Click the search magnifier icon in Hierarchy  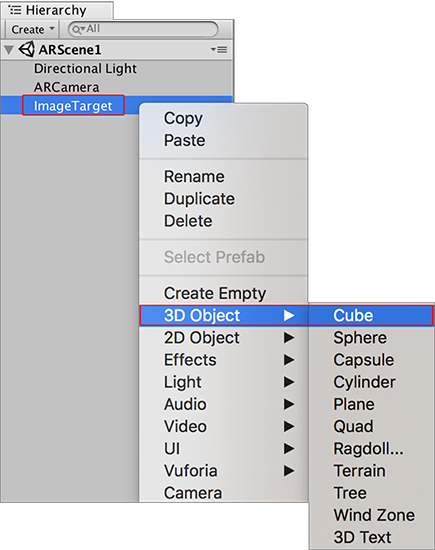76,29
